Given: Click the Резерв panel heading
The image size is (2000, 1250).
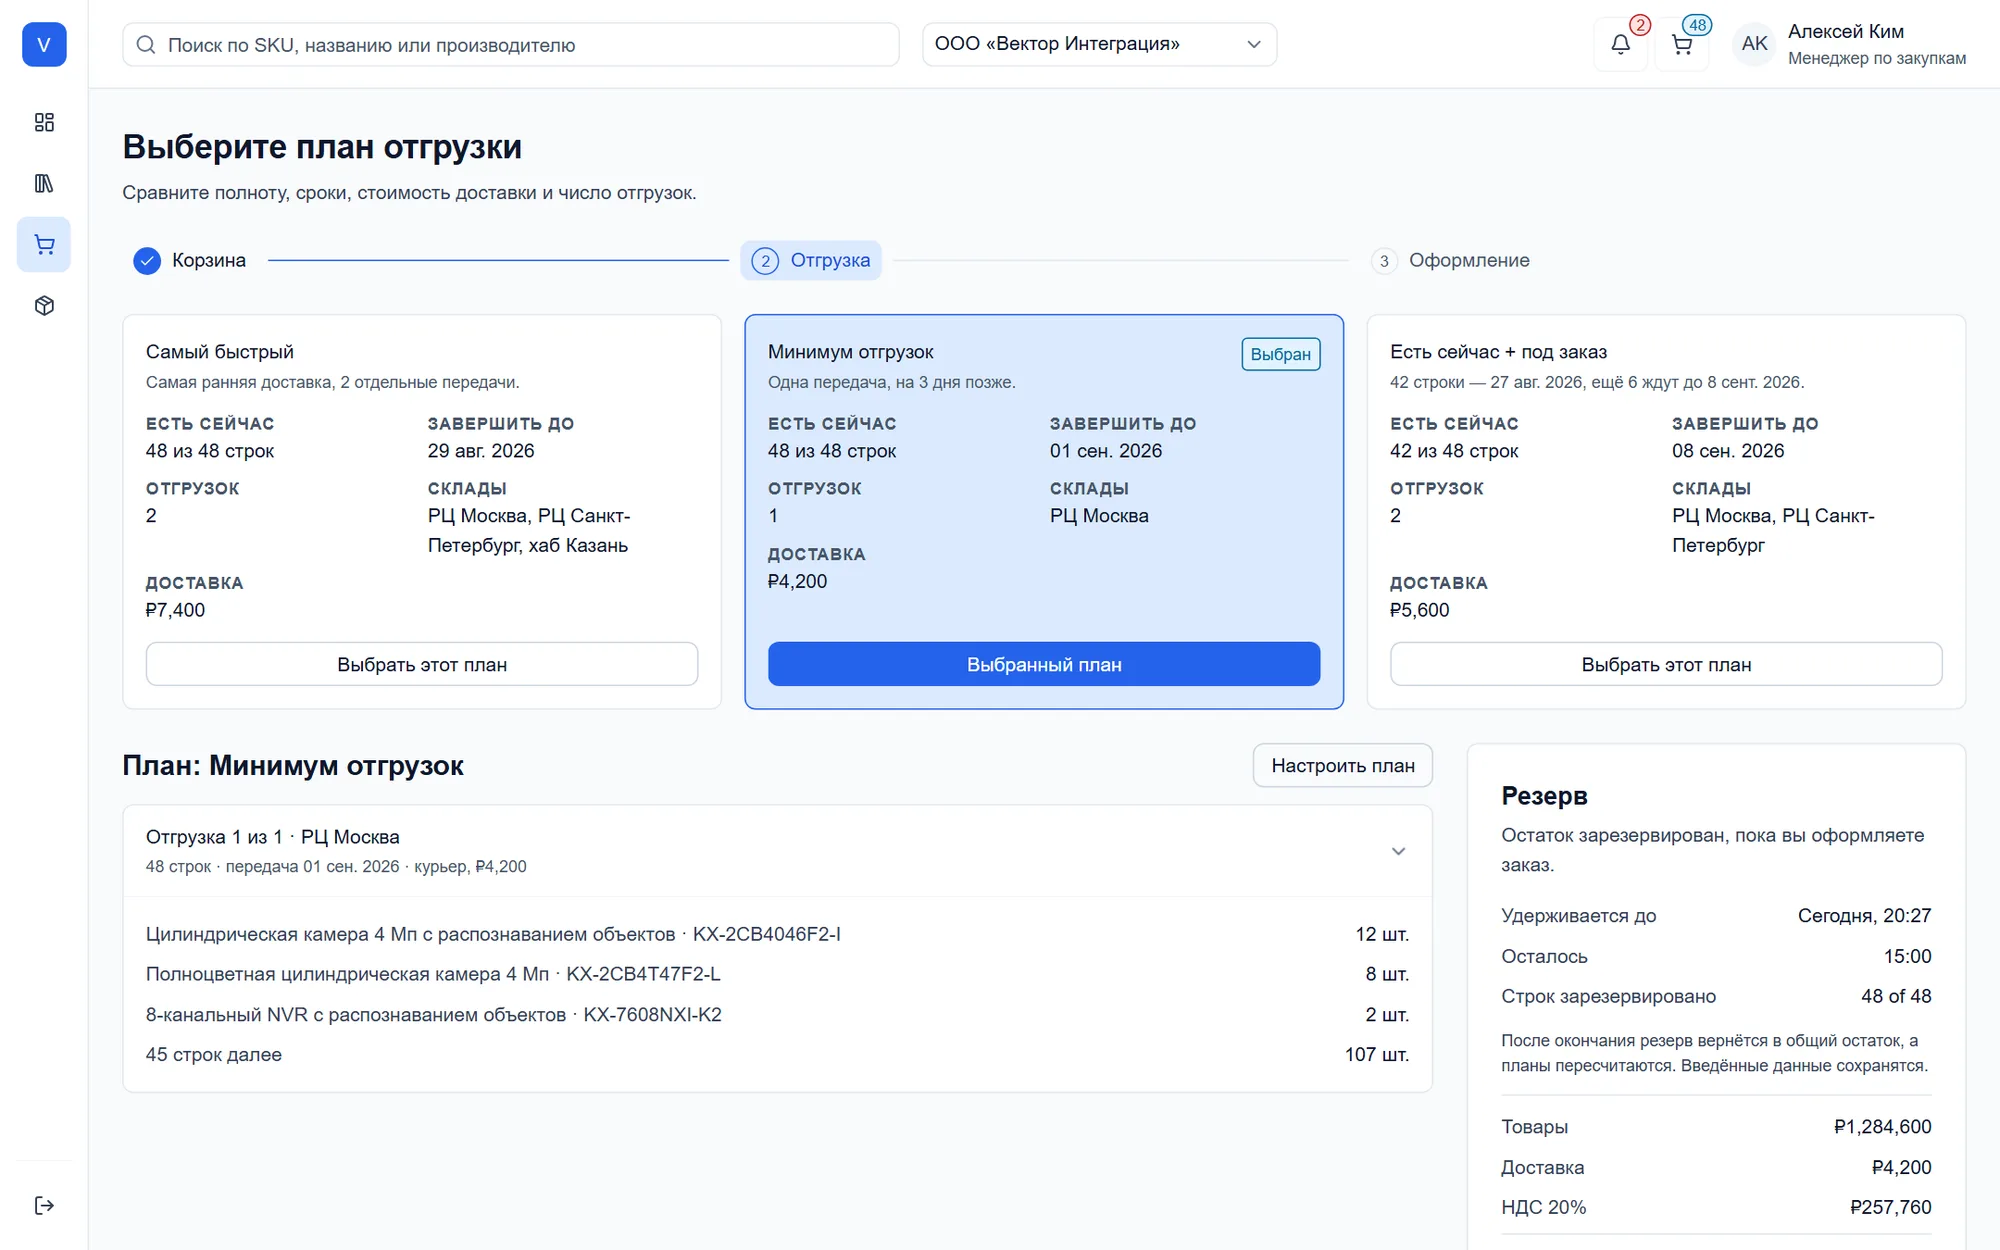Looking at the screenshot, I should 1544,796.
